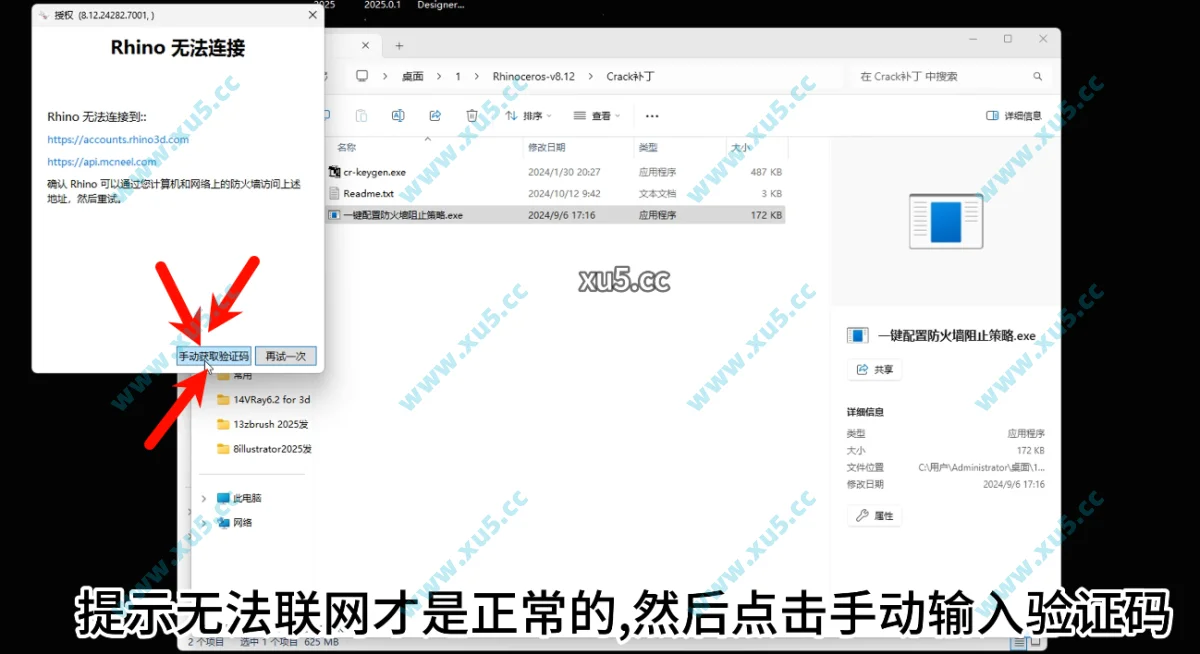The width and height of the screenshot is (1200, 654).
Task: Click the Share icon in the toolbar
Action: click(x=435, y=115)
